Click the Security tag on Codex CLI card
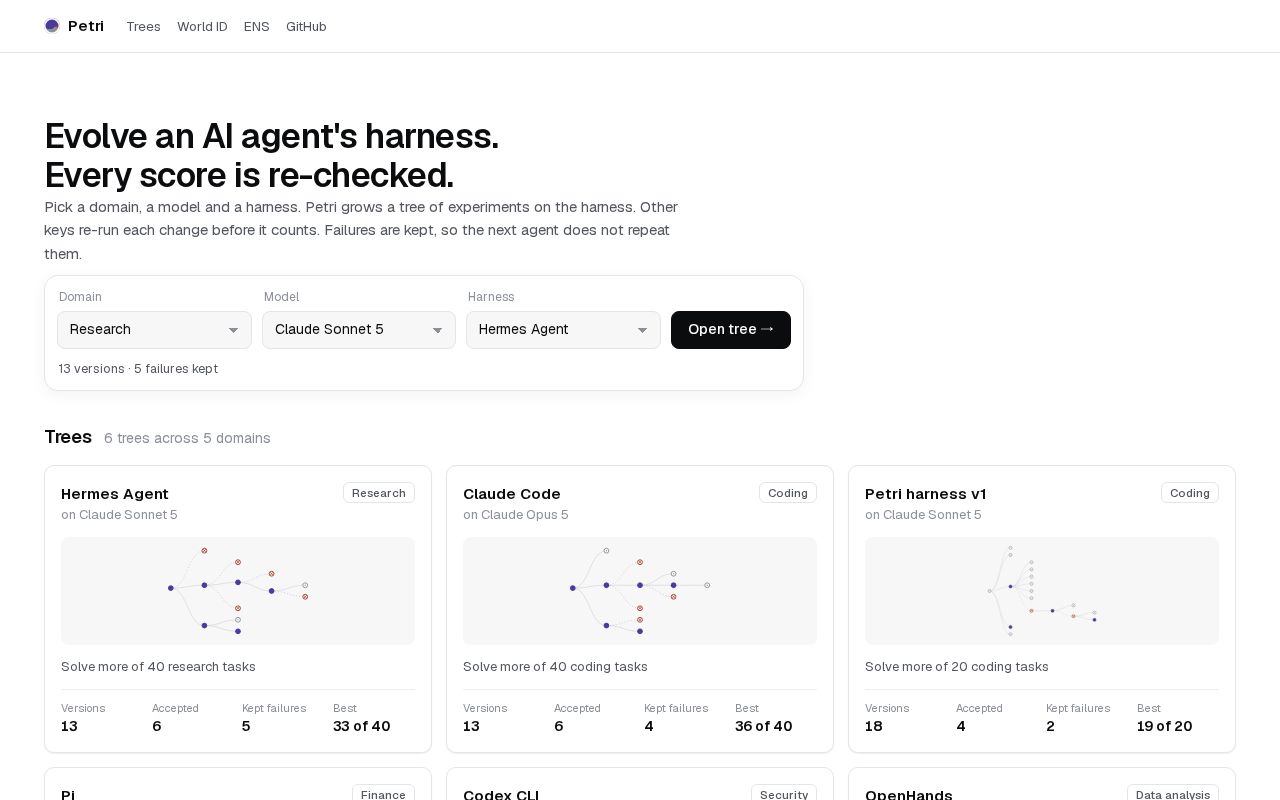This screenshot has height=800, width=1280. [x=784, y=794]
